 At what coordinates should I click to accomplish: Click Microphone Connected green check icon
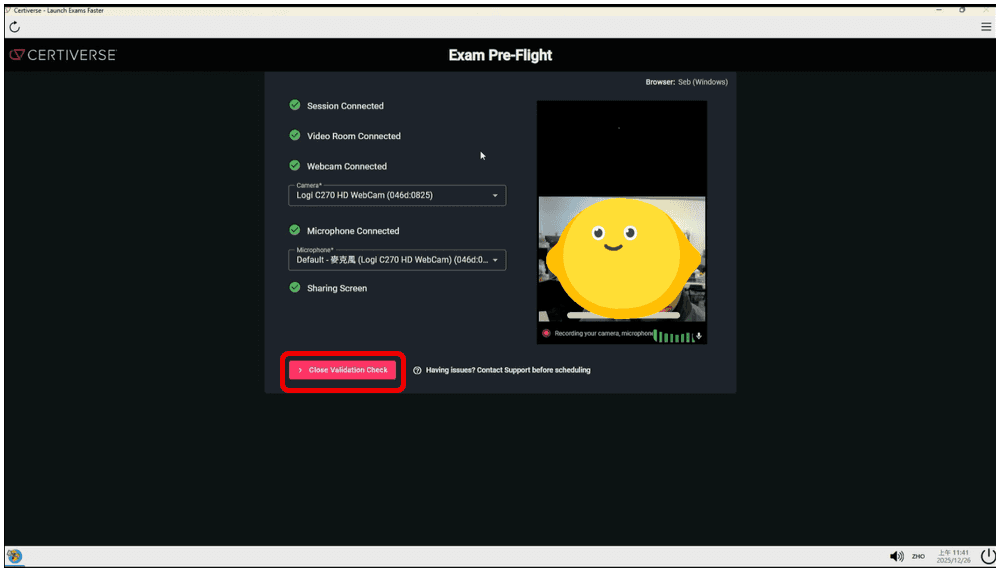coord(295,230)
